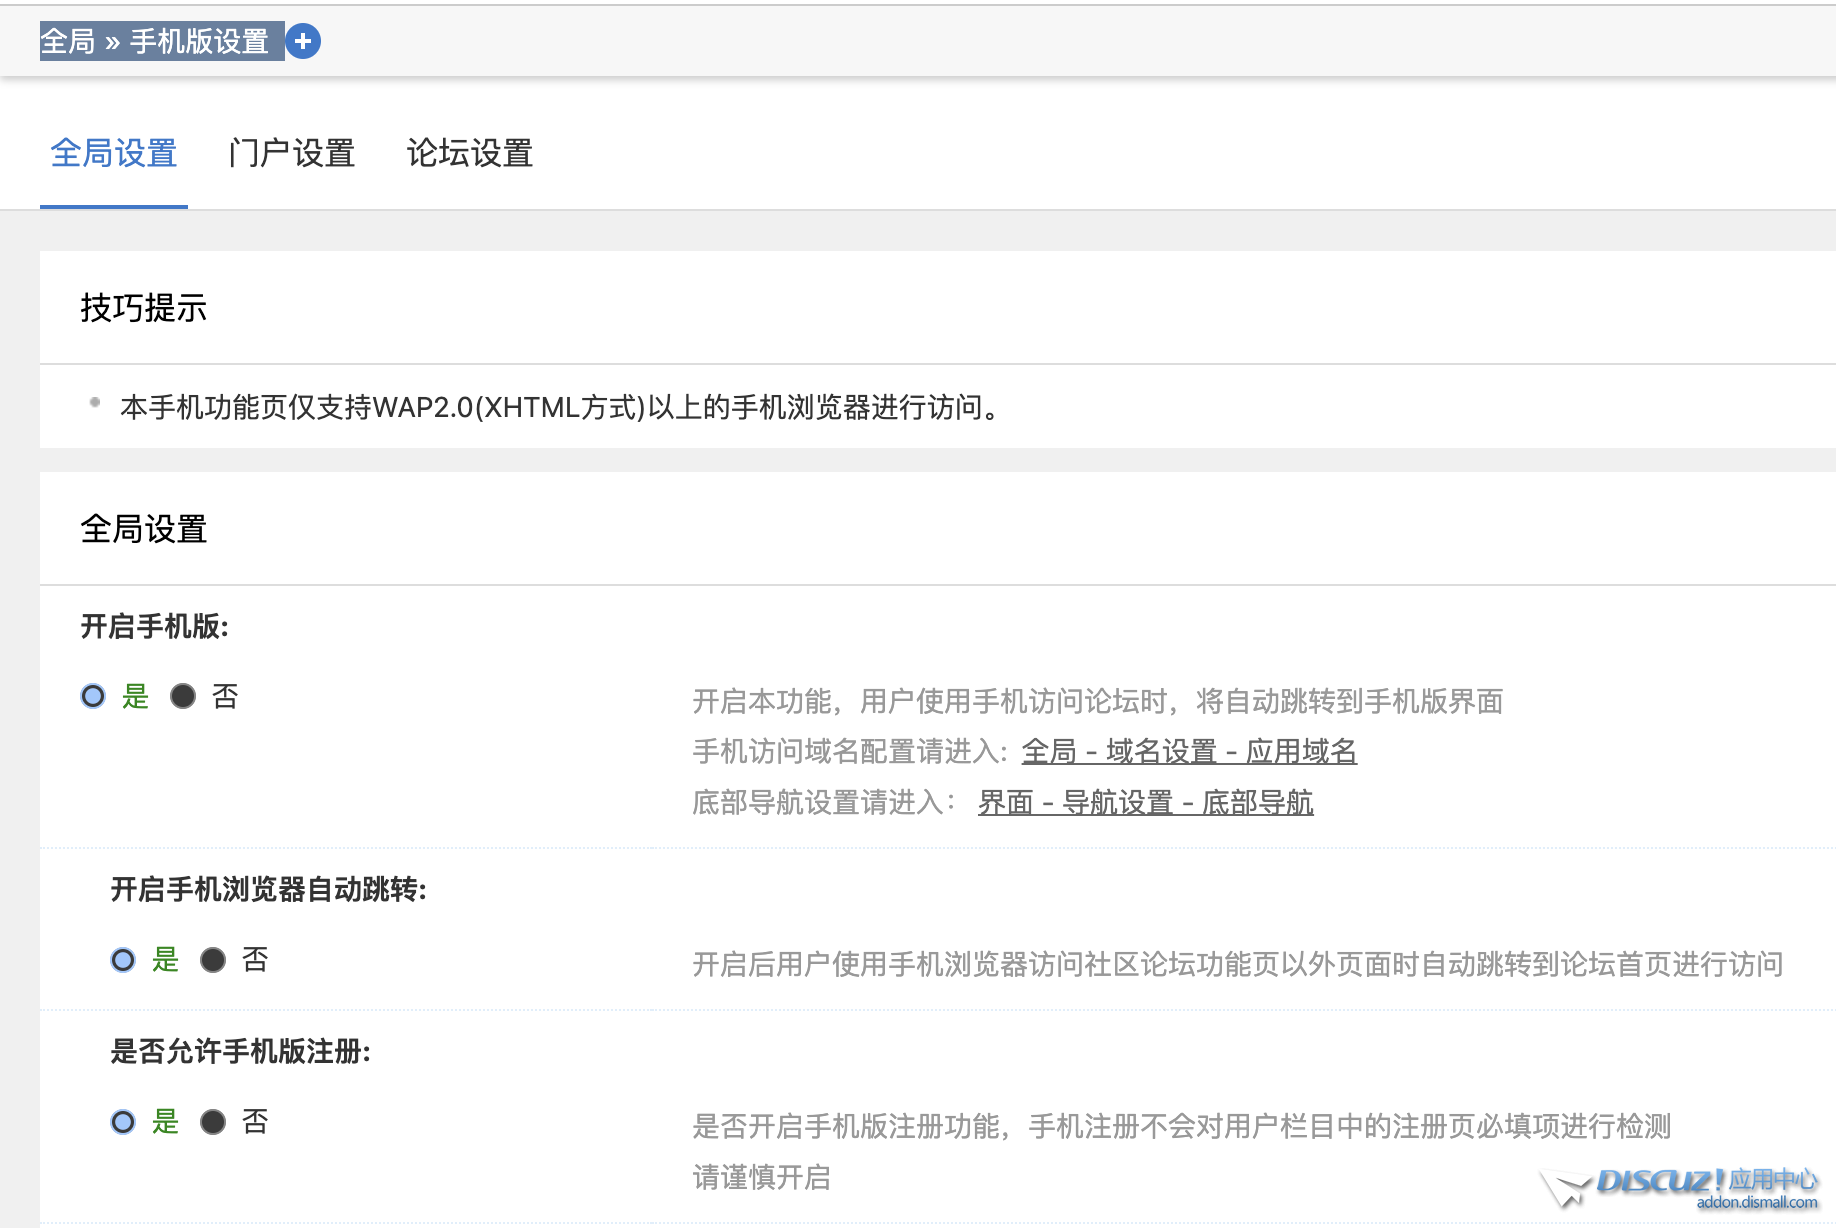Switch to the 全局设置 tab

(x=113, y=153)
